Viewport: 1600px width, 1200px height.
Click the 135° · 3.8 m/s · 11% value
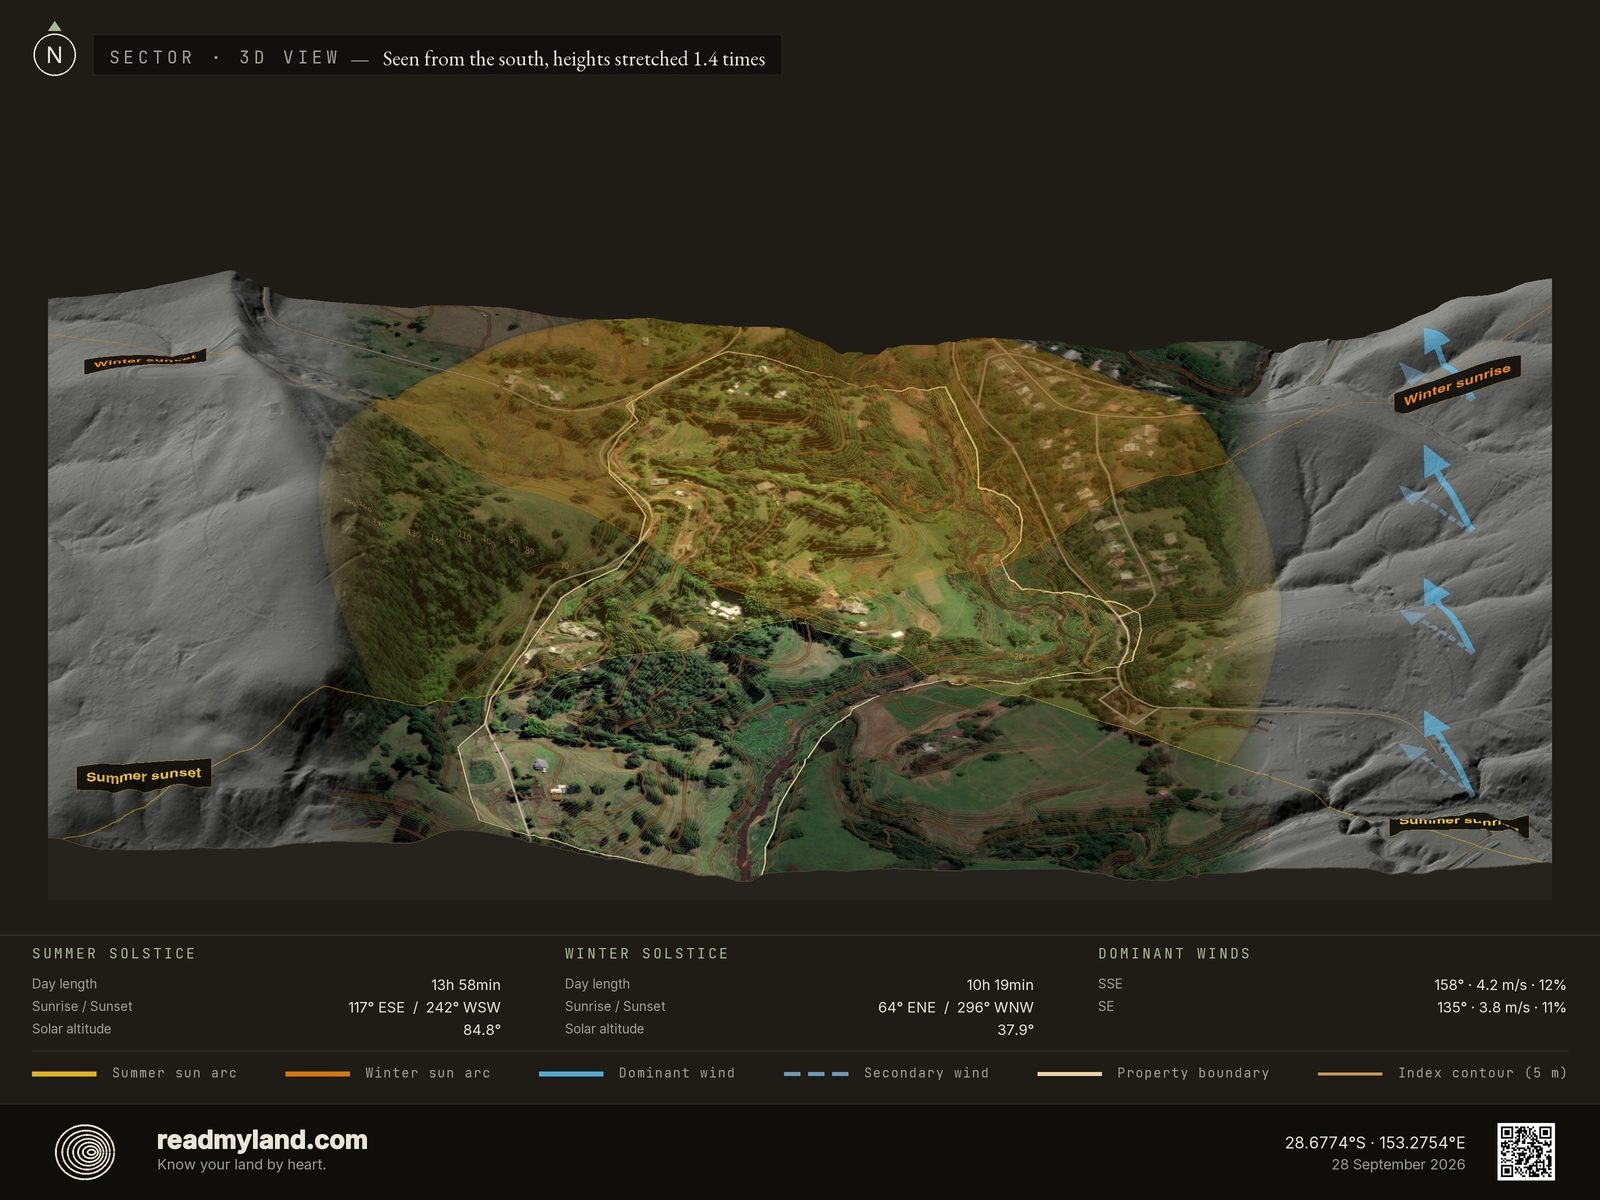pyautogui.click(x=1502, y=1007)
